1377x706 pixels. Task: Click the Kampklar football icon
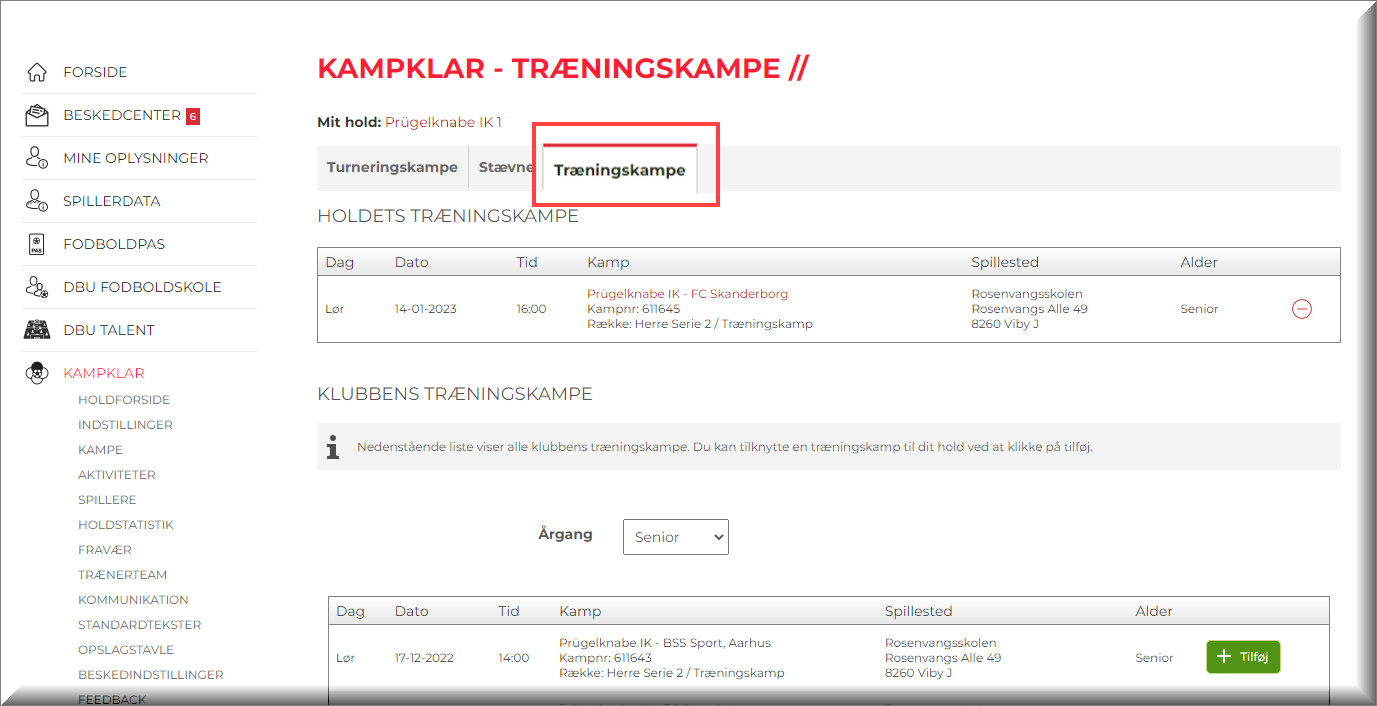pos(37,373)
